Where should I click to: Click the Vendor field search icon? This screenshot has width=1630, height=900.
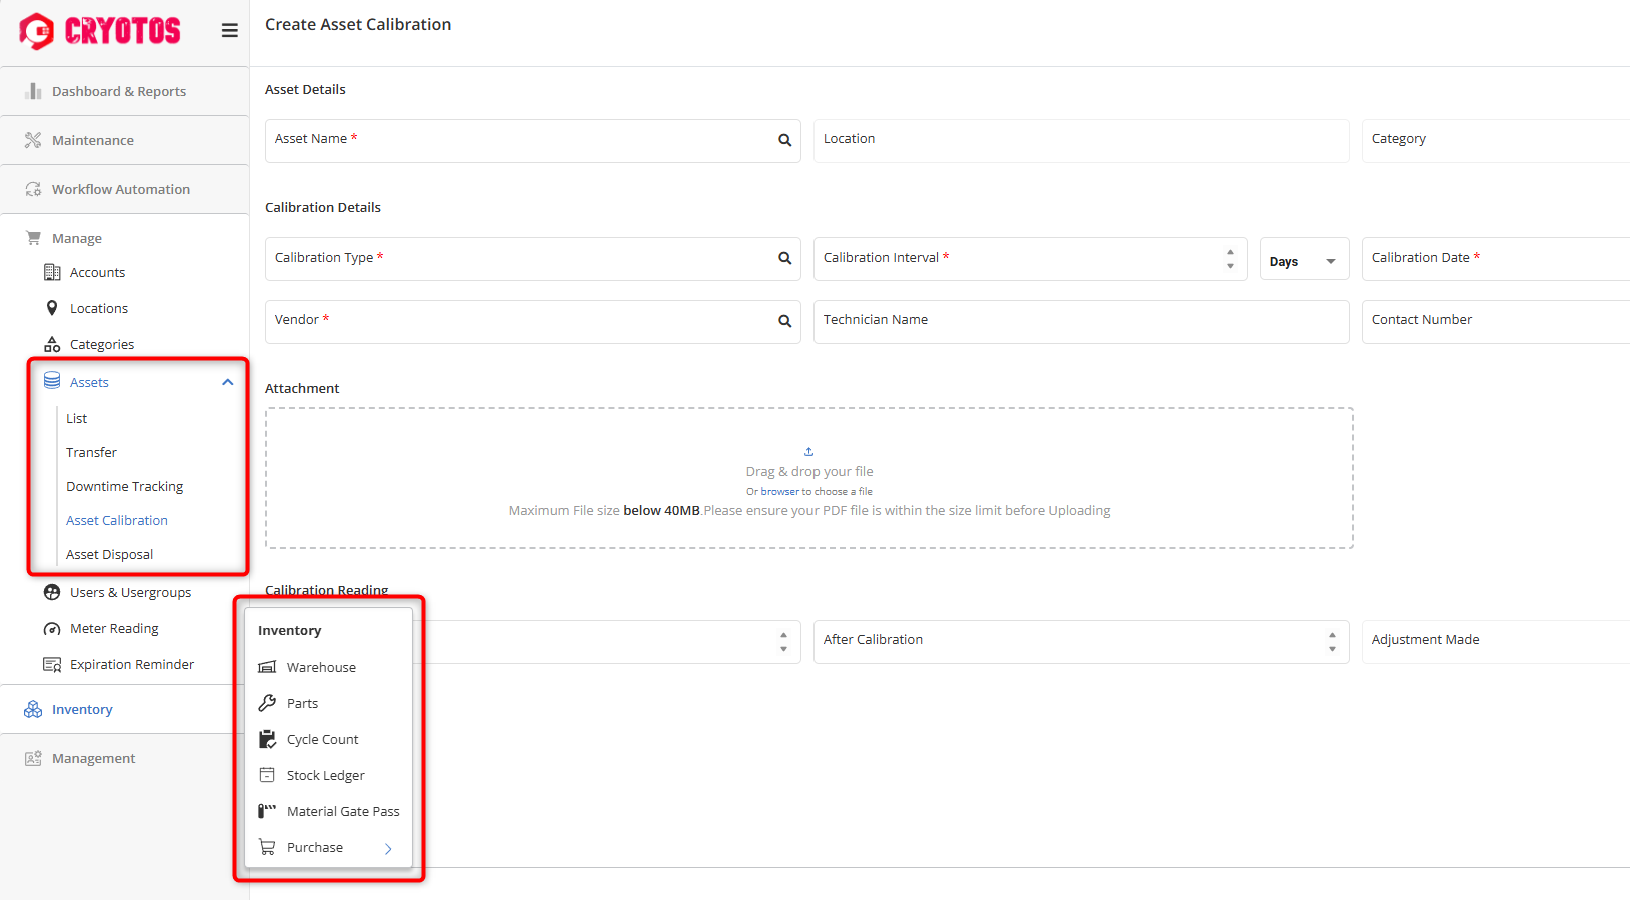pos(784,321)
